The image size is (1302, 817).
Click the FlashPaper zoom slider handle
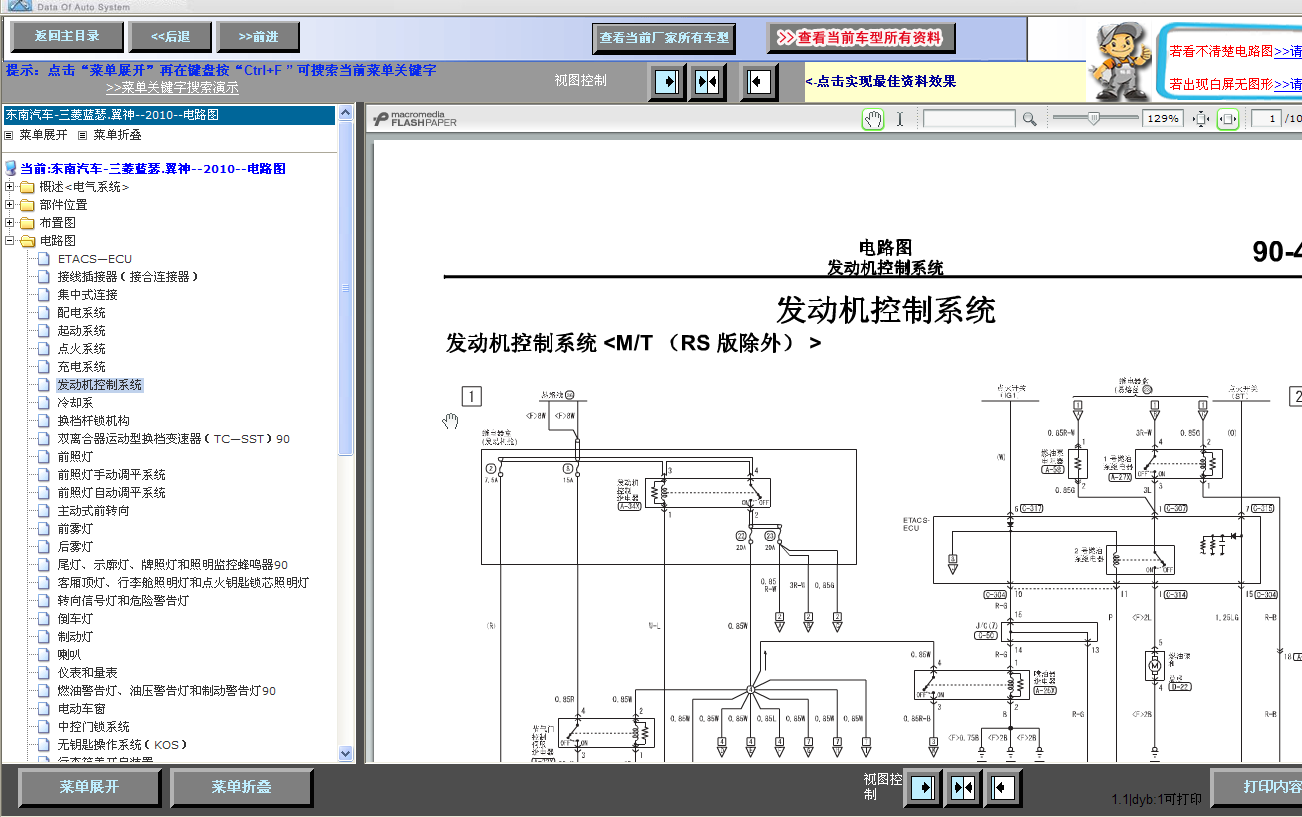click(x=1094, y=119)
